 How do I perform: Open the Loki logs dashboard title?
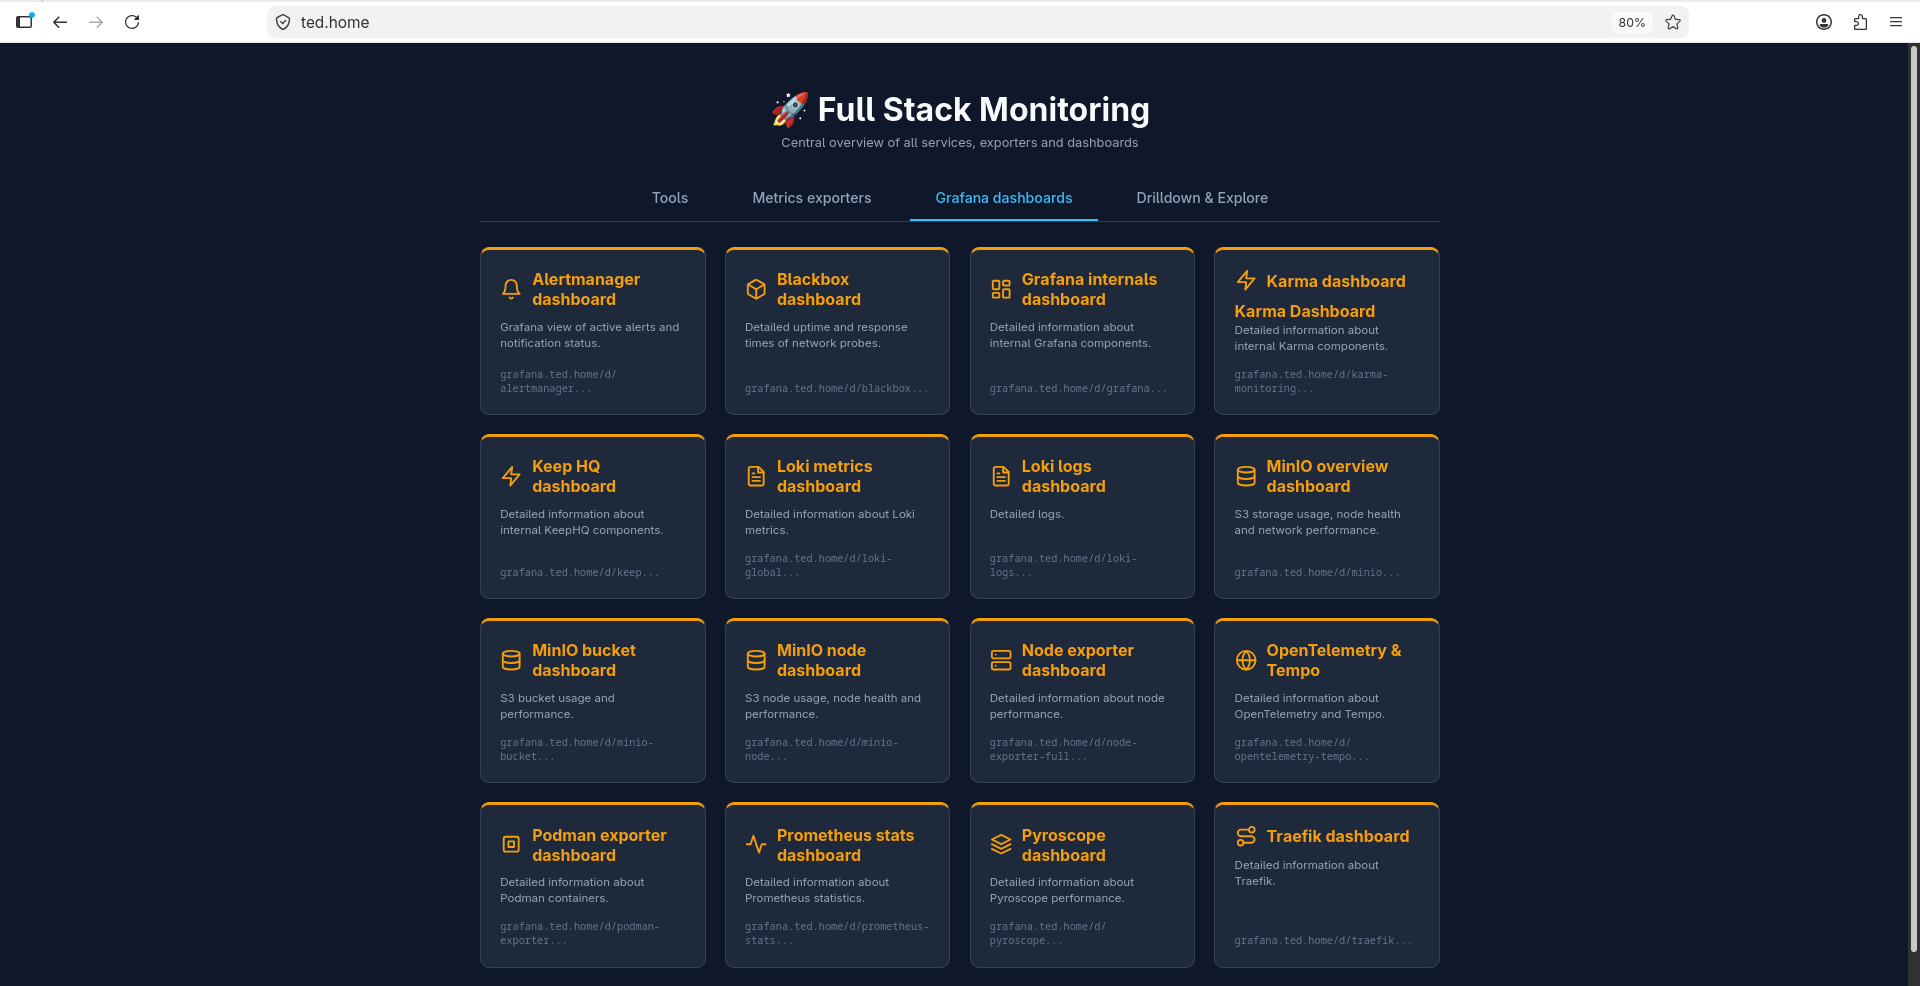point(1064,476)
